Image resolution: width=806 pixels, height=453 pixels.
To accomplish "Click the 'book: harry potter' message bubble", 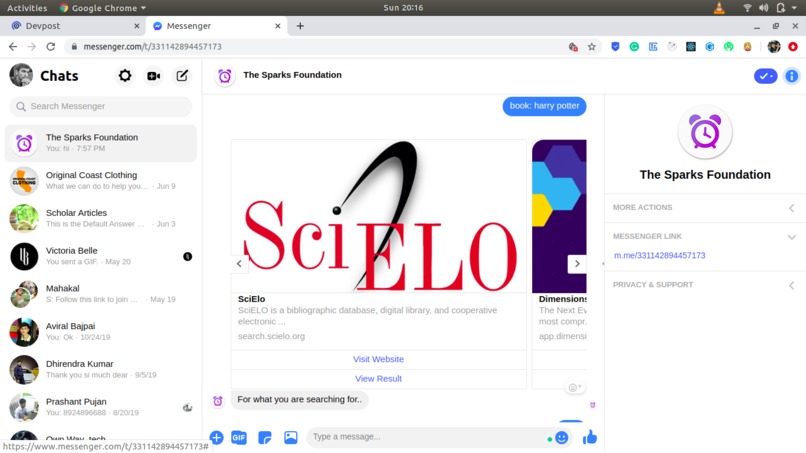I will point(544,106).
